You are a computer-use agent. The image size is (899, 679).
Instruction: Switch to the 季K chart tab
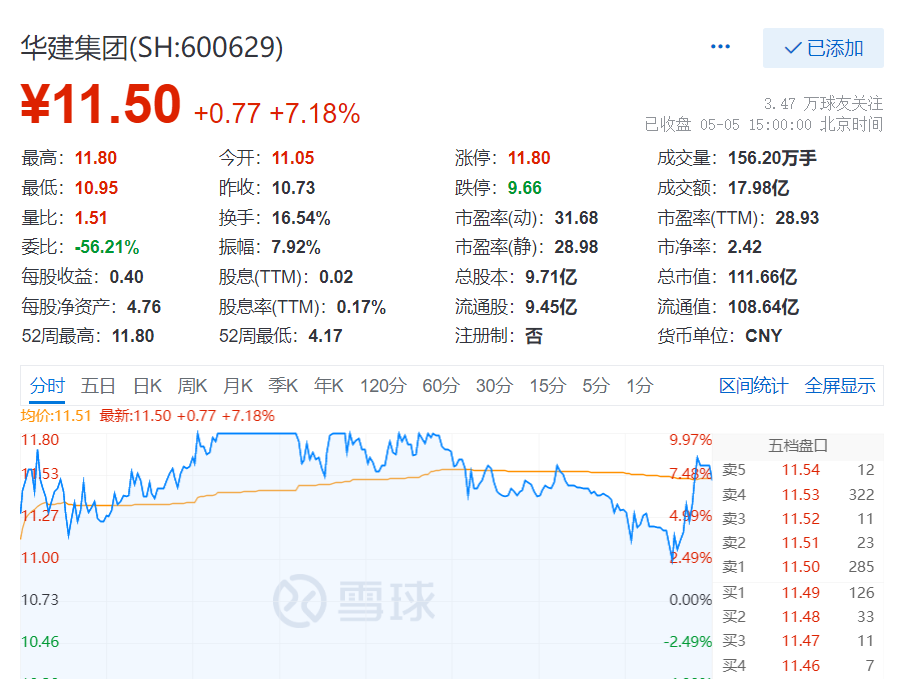pos(283,385)
